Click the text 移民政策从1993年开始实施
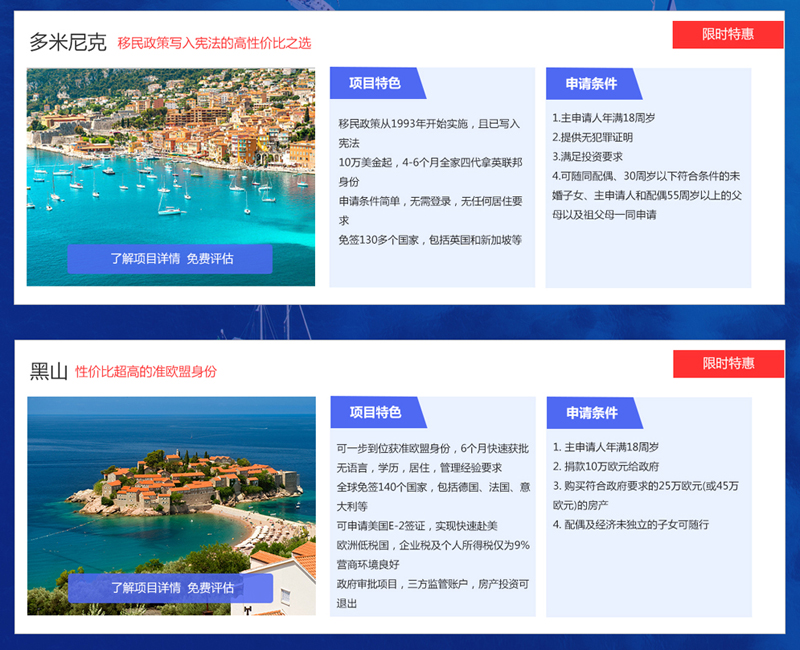This screenshot has width=800, height=650. click(x=403, y=124)
